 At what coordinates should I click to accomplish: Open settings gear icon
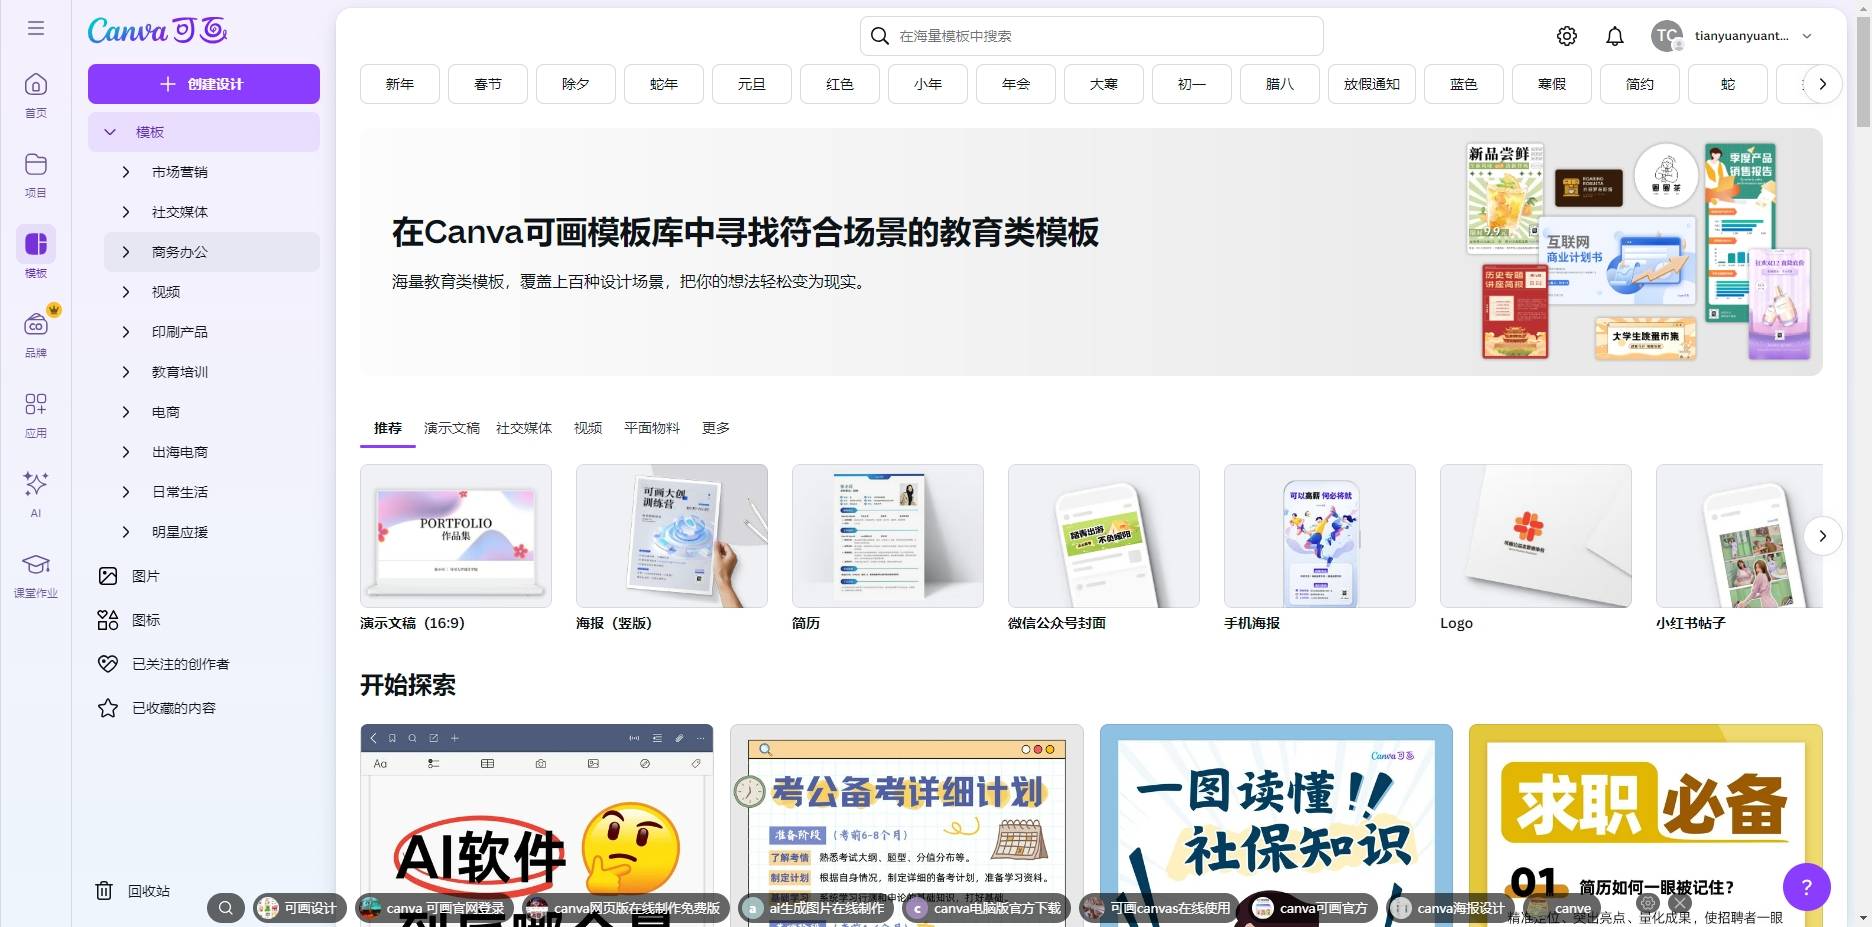1567,36
